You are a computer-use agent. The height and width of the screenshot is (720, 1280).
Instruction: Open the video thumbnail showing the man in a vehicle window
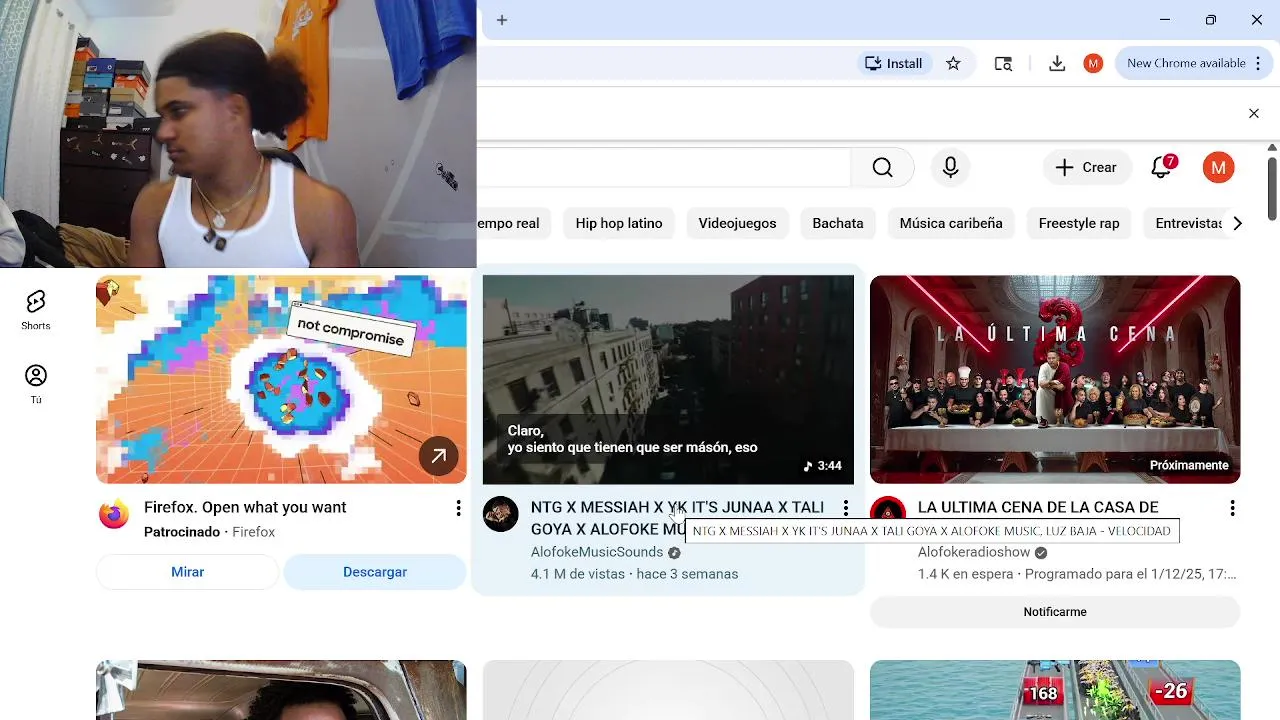click(281, 690)
